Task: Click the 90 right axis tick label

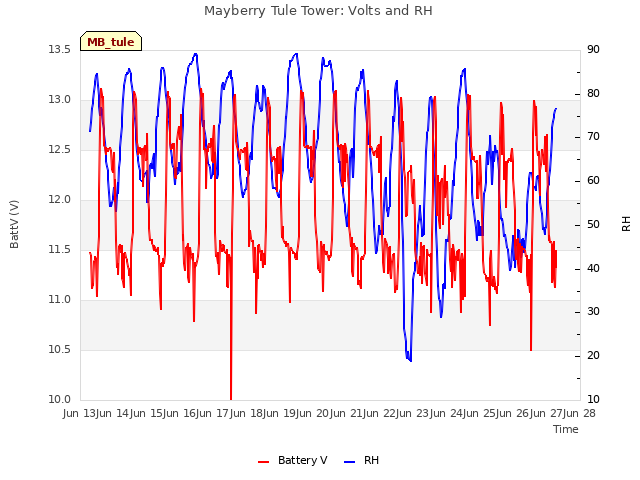Action: (x=593, y=49)
